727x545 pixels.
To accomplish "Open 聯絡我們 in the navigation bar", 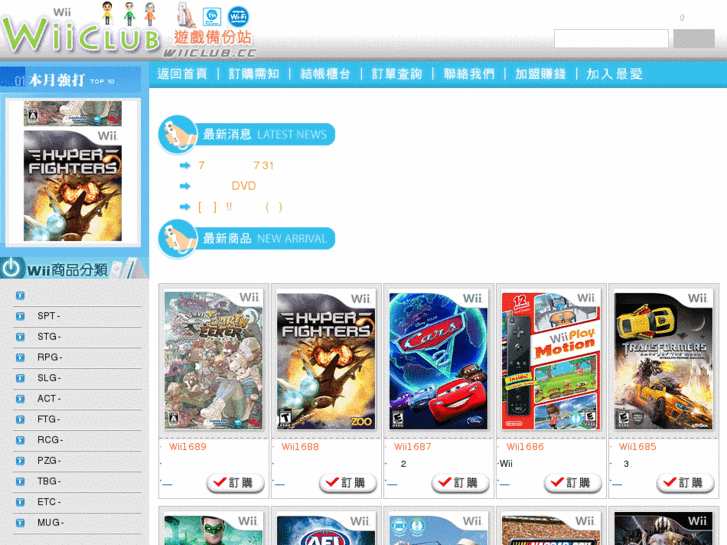I will click(469, 74).
